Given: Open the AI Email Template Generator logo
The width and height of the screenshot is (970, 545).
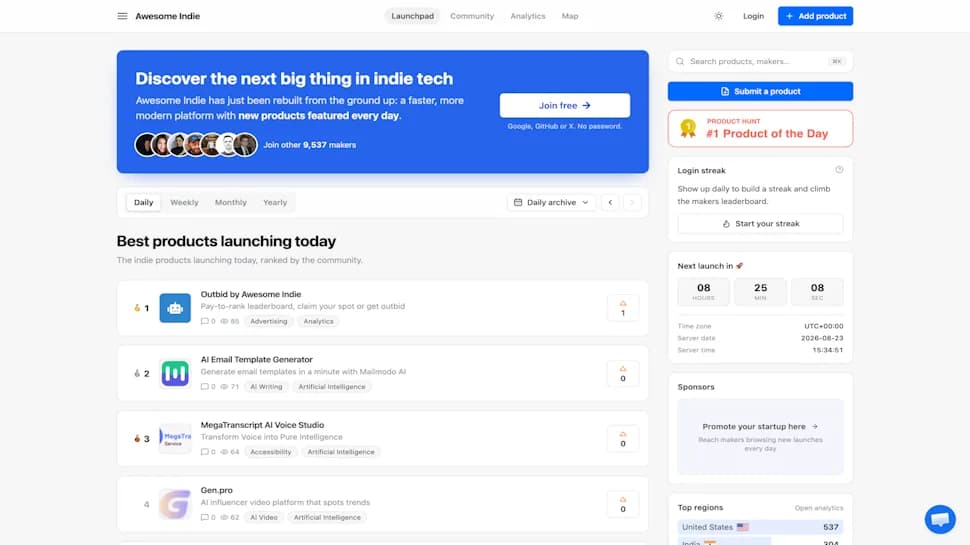Looking at the screenshot, I should (x=175, y=374).
